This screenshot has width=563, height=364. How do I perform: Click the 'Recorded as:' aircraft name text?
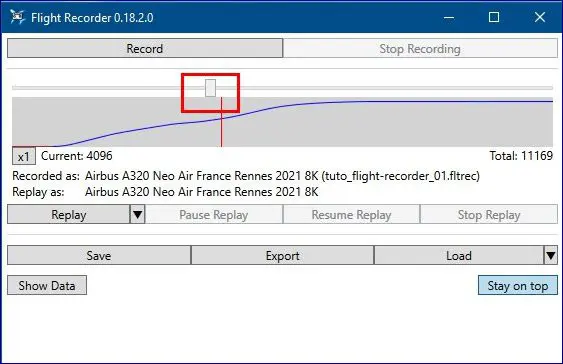pyautogui.click(x=282, y=176)
